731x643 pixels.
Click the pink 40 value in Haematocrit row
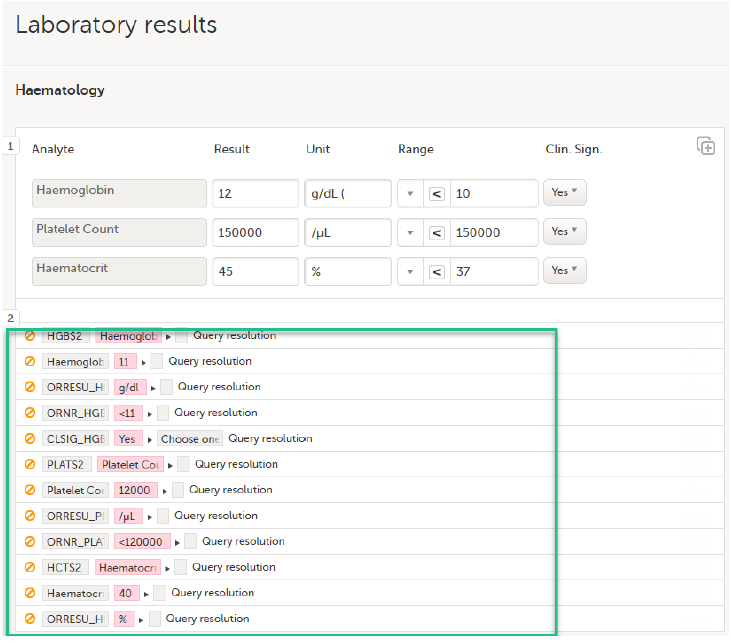click(125, 594)
